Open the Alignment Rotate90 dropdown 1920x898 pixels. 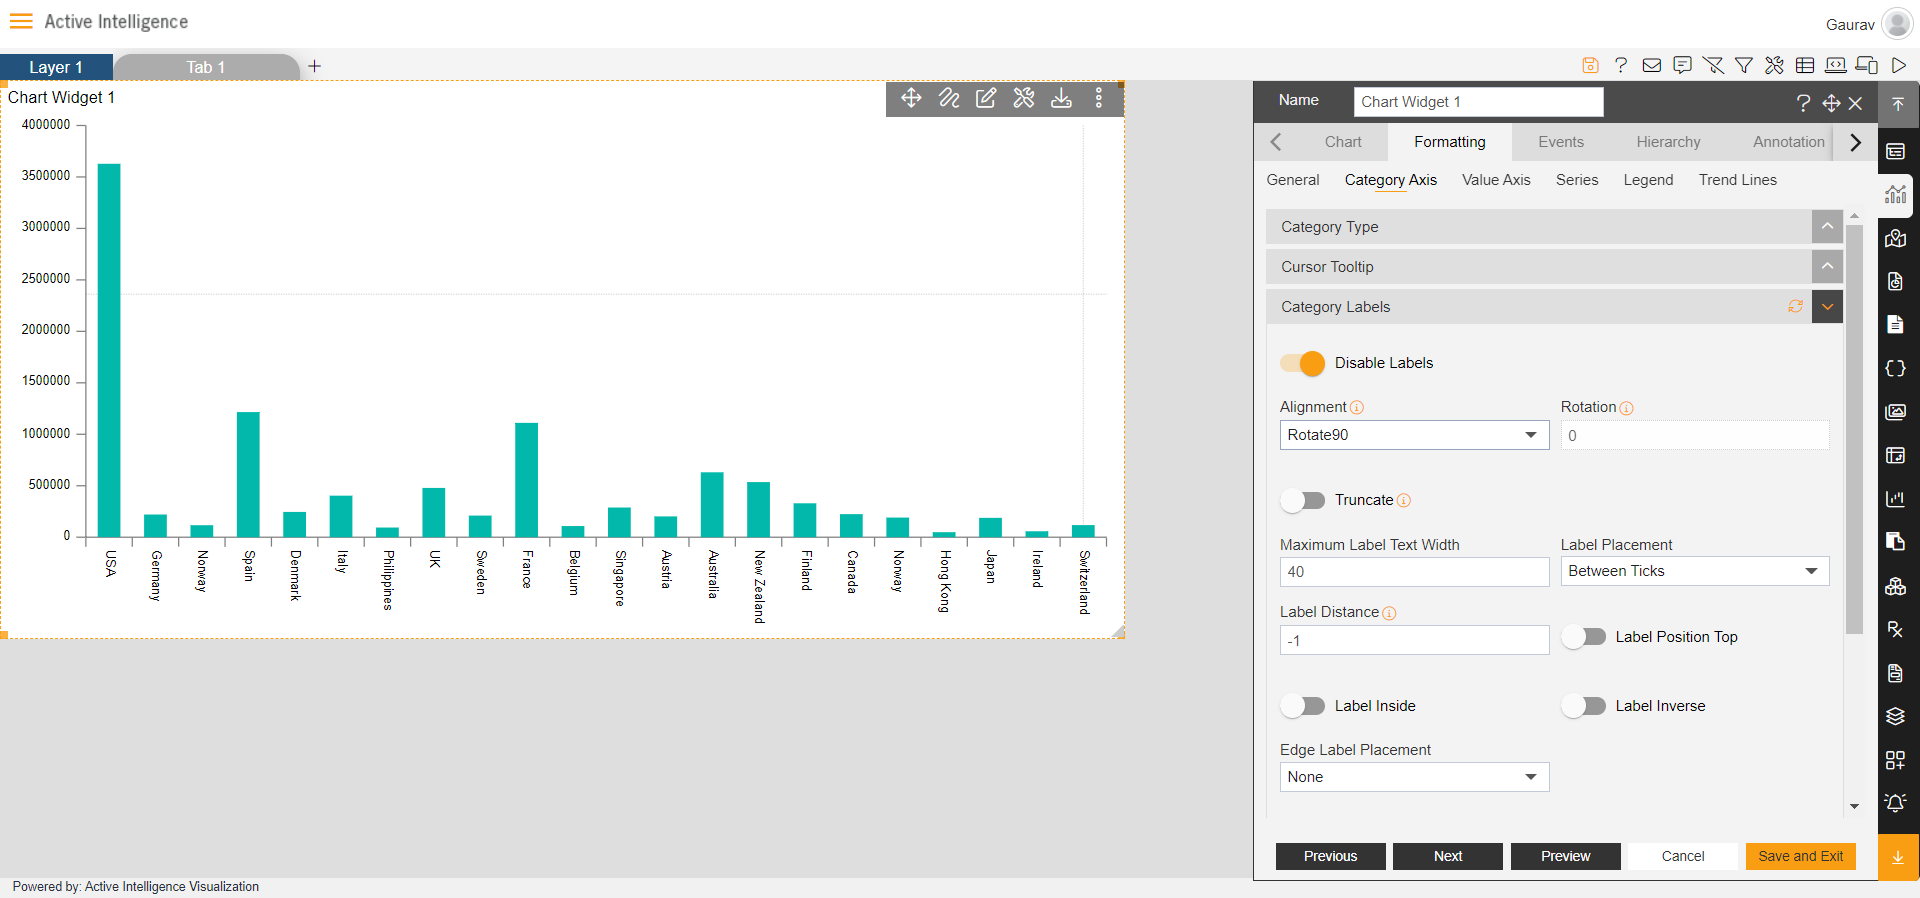click(x=1414, y=435)
